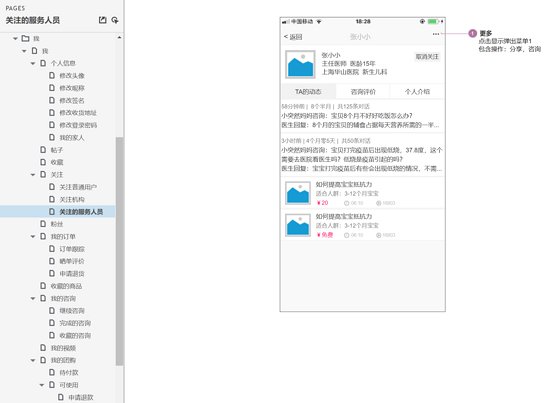The height and width of the screenshot is (403, 550).
Task: Collapse the 我的咨询 tree node
Action: 33,298
